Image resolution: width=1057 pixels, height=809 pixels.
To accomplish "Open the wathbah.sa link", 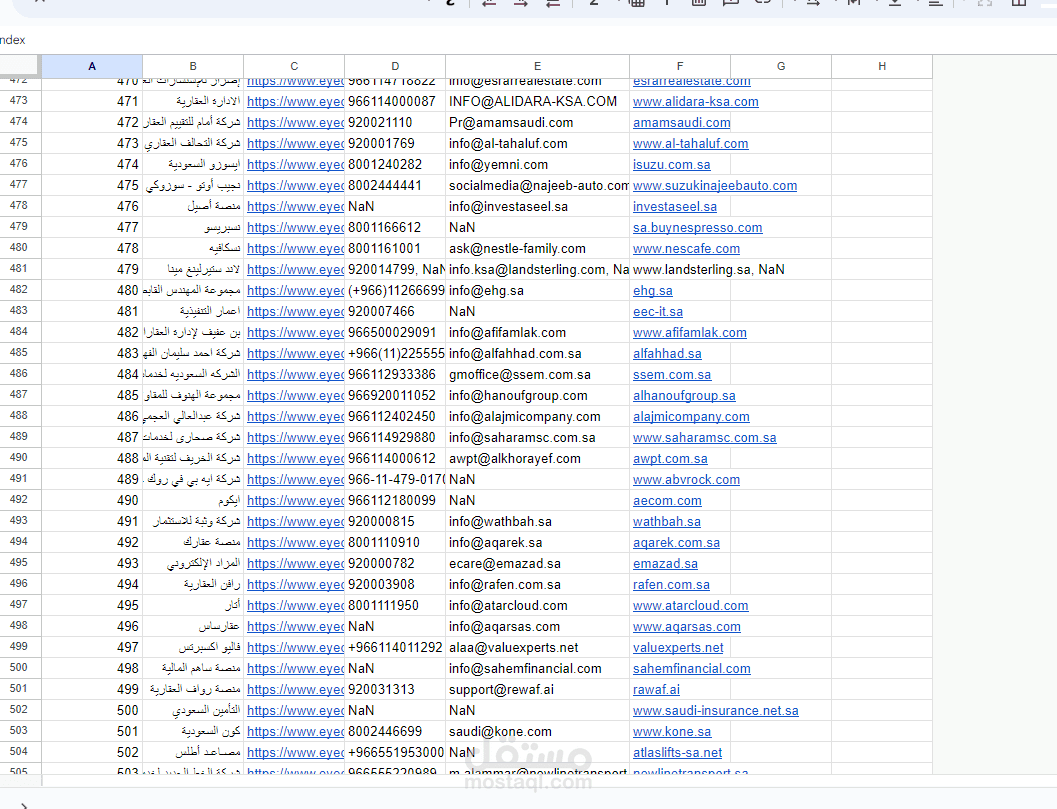I will tap(667, 522).
